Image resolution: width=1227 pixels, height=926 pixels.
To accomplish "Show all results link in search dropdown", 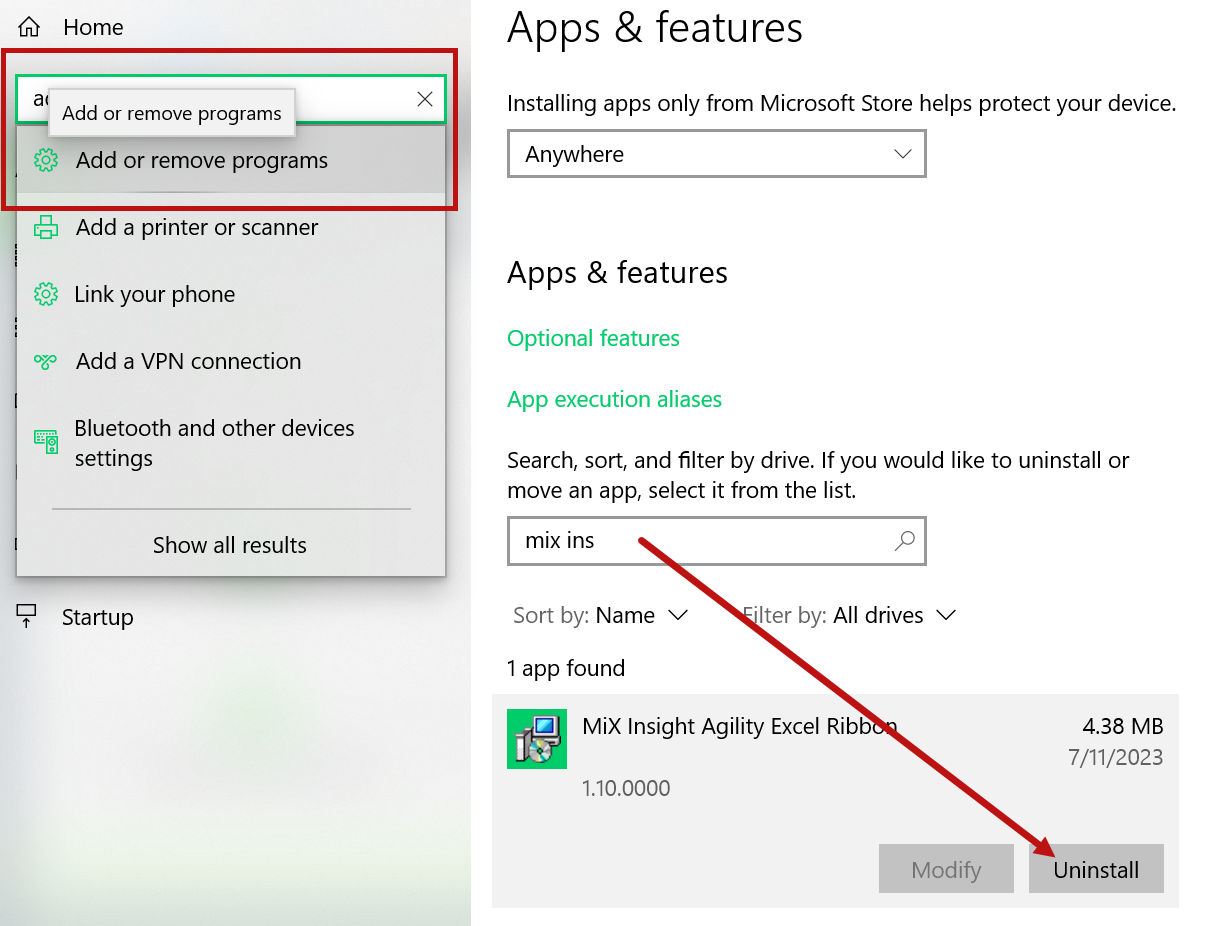I will pyautogui.click(x=230, y=545).
